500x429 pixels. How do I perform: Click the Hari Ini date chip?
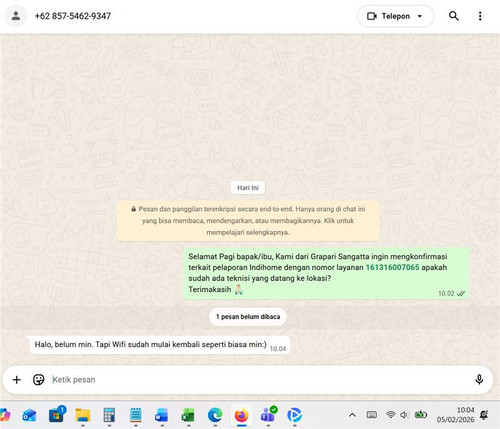tap(248, 188)
